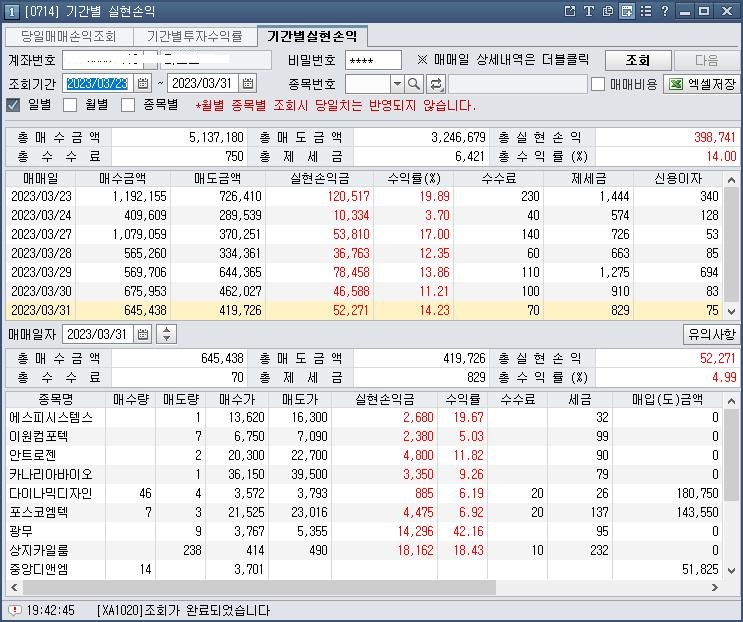Open calendar beside 매매일자 date field
The width and height of the screenshot is (743, 622).
pos(143,334)
